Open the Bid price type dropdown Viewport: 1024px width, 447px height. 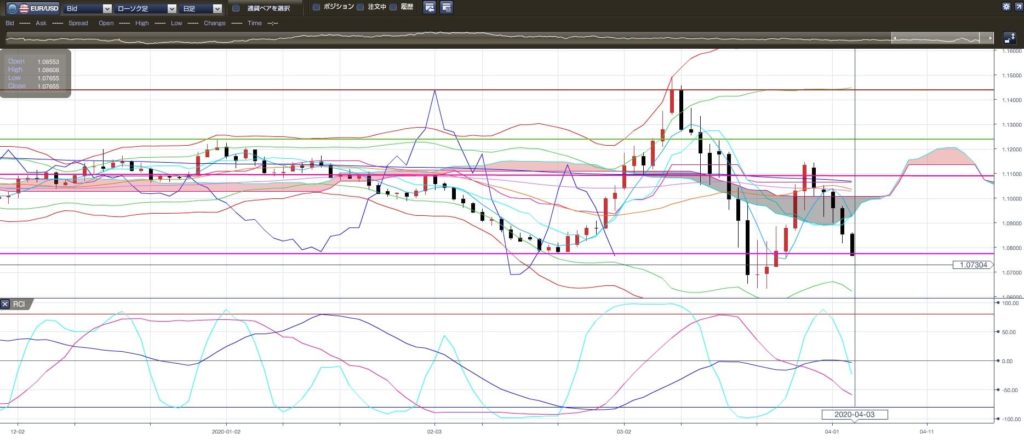pyautogui.click(x=88, y=8)
